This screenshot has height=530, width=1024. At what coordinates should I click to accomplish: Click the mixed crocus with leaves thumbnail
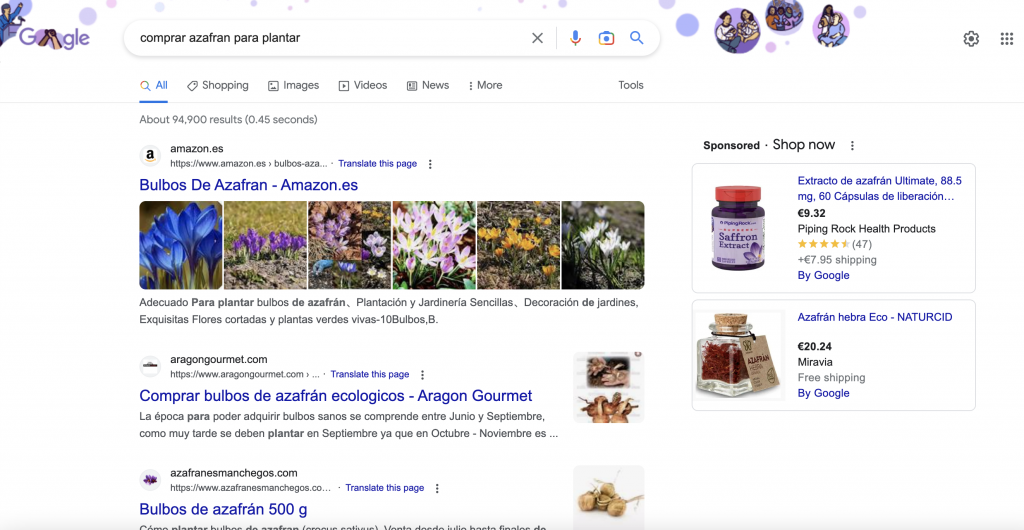click(x=349, y=245)
